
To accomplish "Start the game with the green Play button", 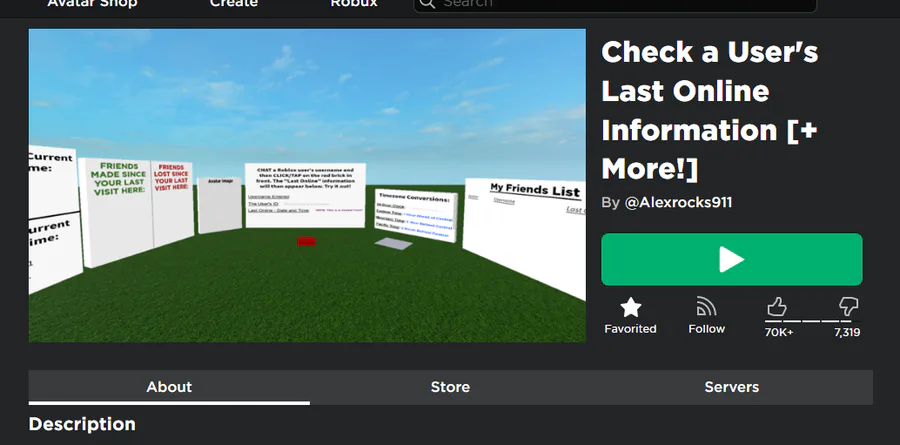I will click(731, 260).
